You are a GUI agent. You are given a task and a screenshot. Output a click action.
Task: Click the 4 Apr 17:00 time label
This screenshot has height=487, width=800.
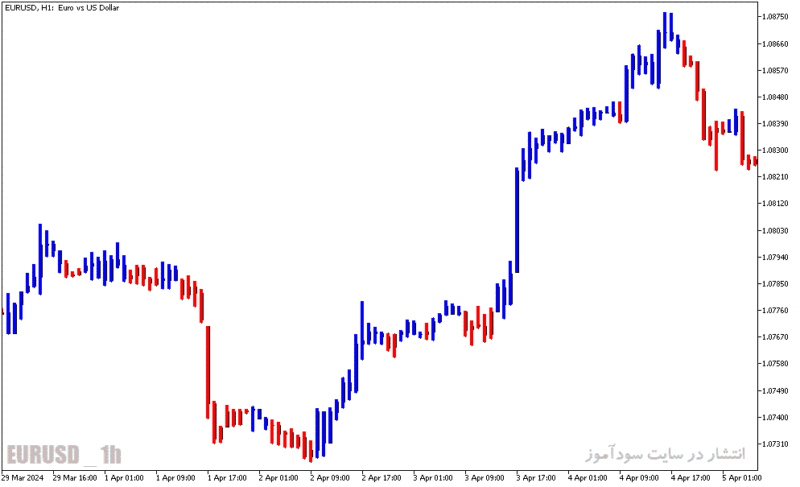[x=691, y=478]
